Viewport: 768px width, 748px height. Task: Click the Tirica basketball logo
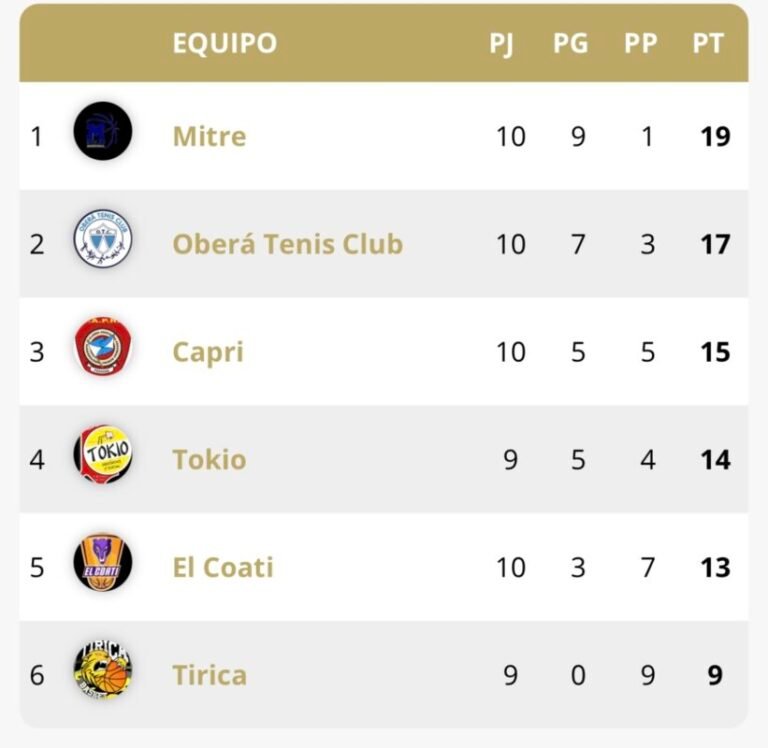click(102, 671)
